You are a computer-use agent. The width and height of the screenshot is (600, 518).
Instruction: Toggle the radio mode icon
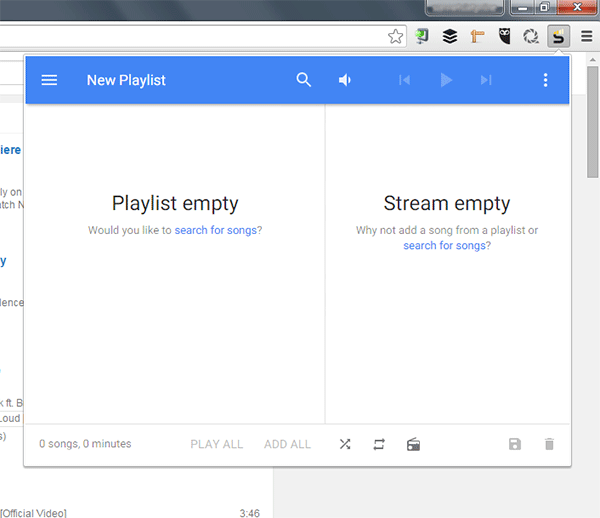pyautogui.click(x=413, y=444)
